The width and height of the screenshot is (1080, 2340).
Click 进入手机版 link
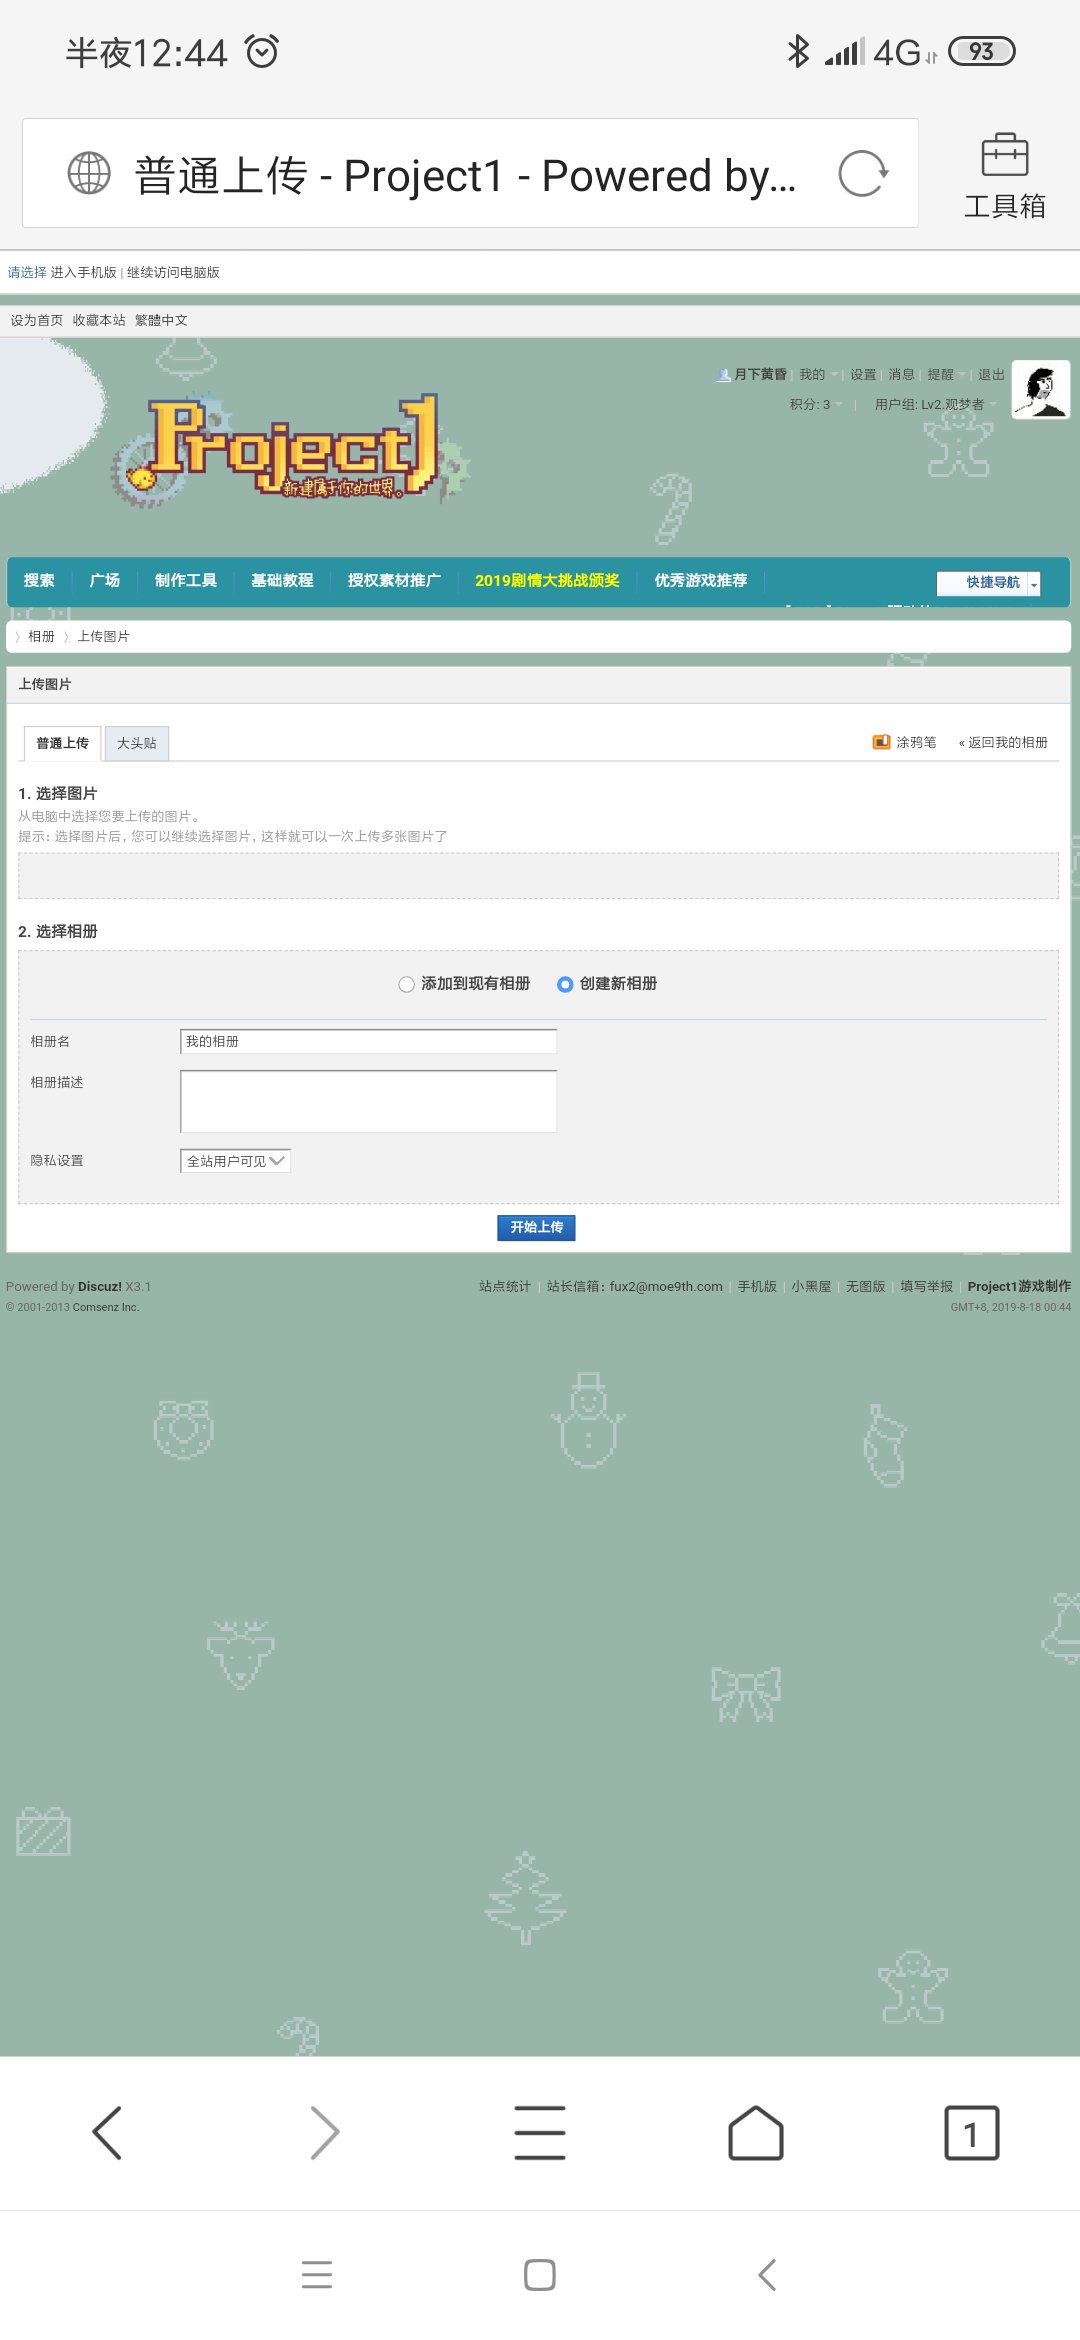pos(84,272)
